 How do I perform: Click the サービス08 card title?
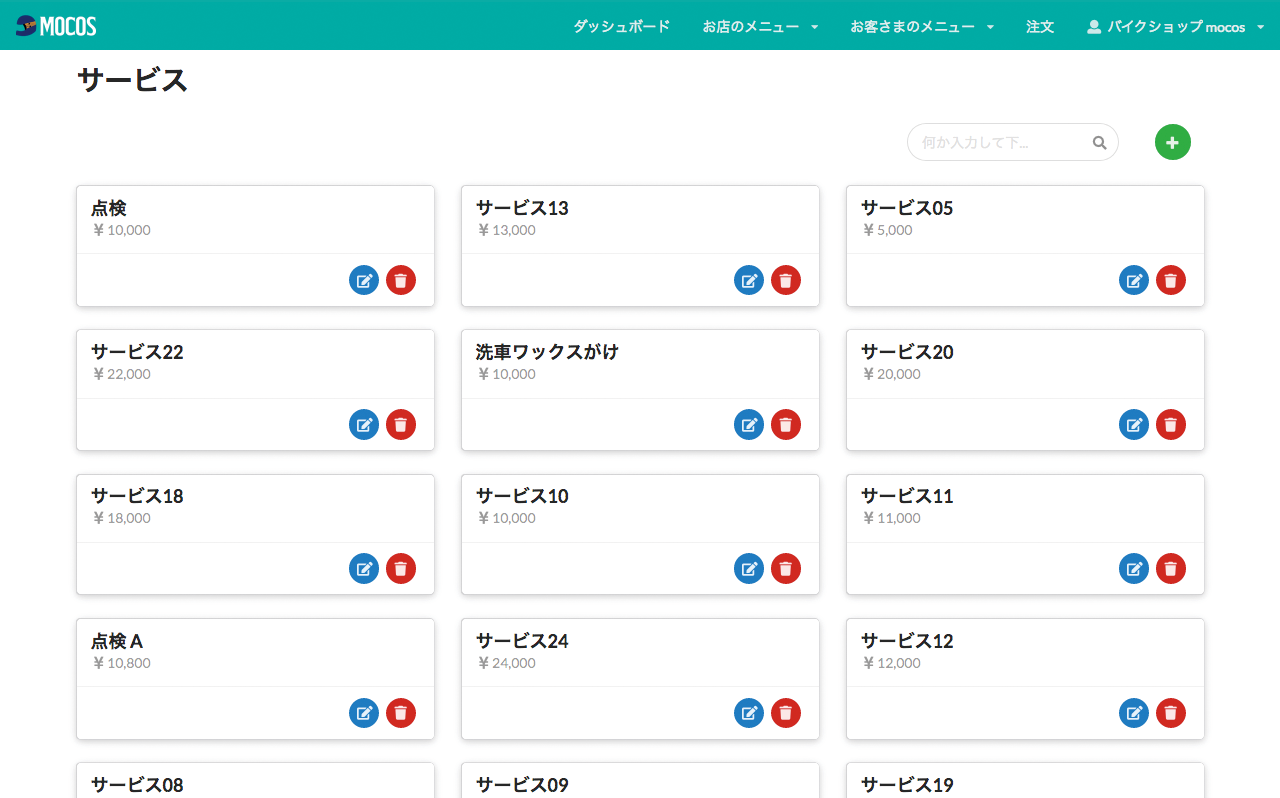click(x=137, y=785)
